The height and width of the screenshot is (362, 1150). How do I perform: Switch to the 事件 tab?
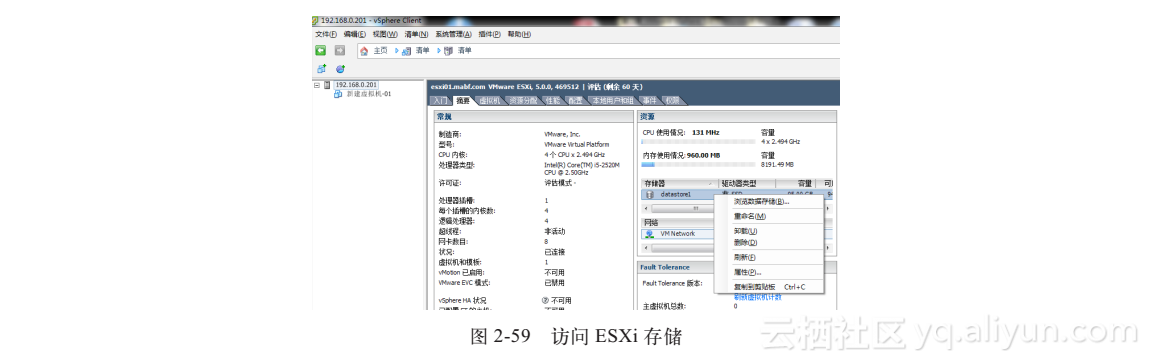(x=650, y=100)
